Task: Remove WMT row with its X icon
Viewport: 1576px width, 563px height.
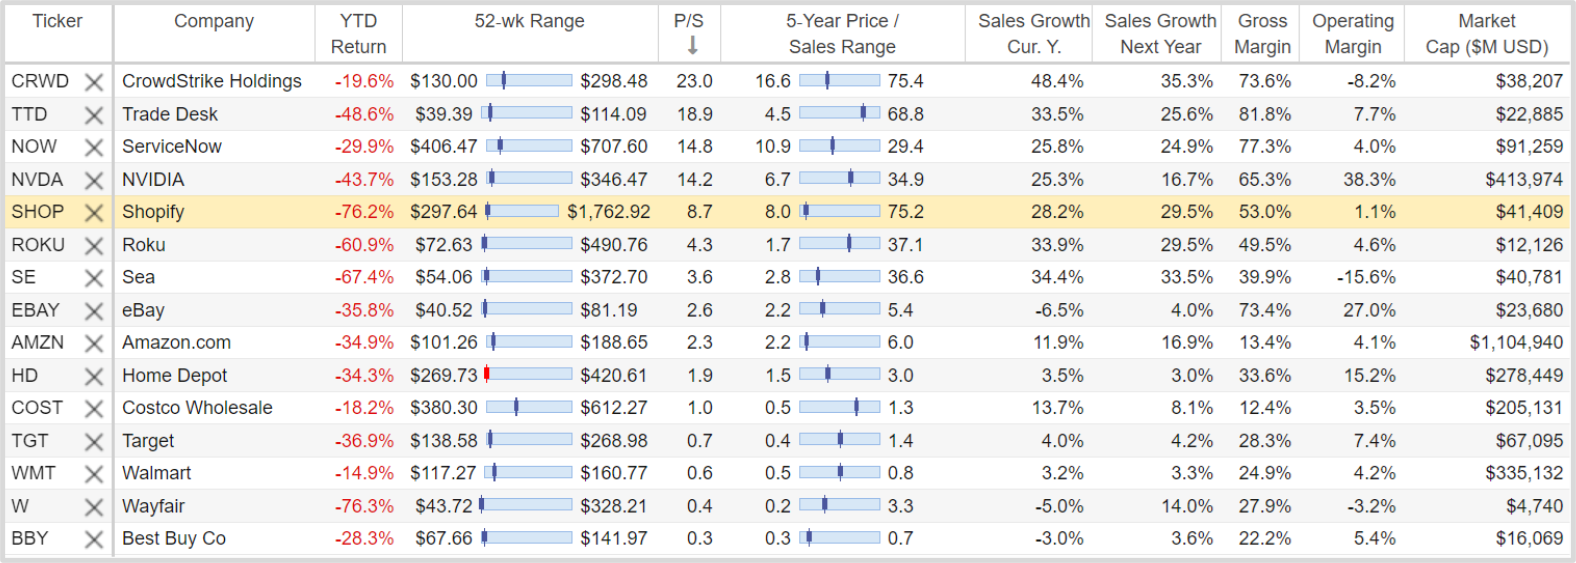Action: [x=94, y=474]
